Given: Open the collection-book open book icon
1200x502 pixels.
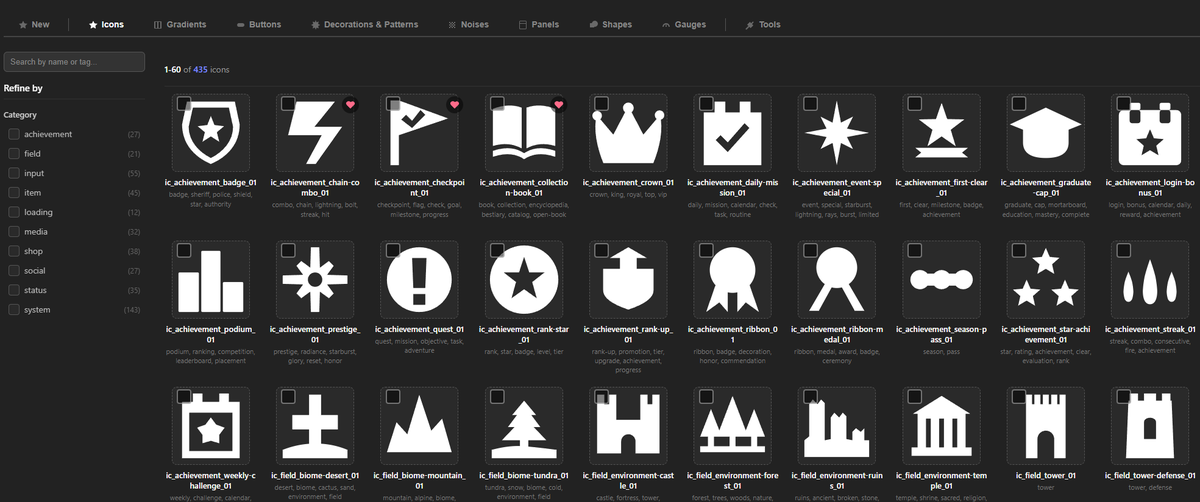Looking at the screenshot, I should (x=525, y=132).
